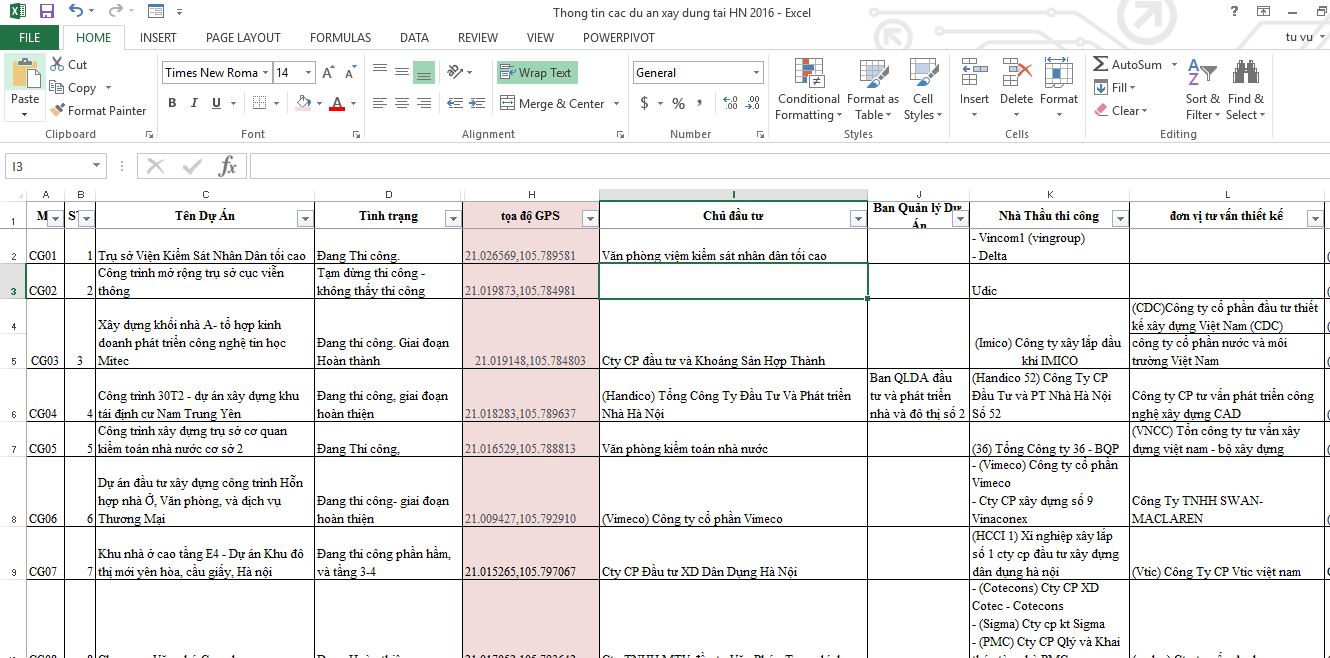Image resolution: width=1330 pixels, height=658 pixels.
Task: Open the font name dropdown
Action: [x=266, y=73]
